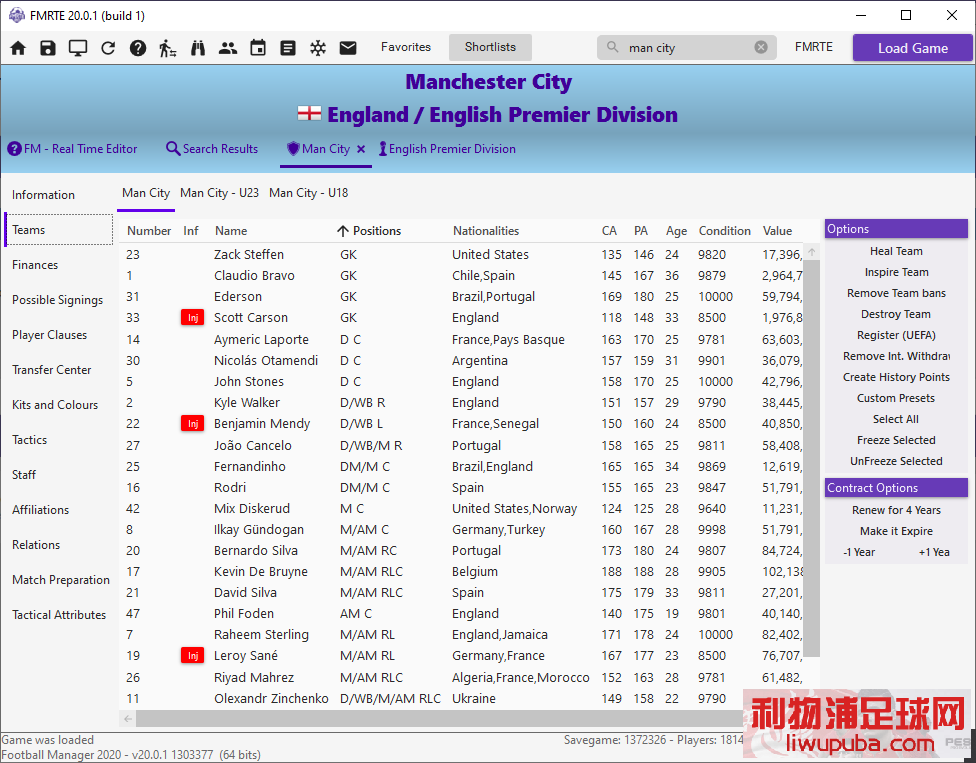Open Custom Presets option
The height and width of the screenshot is (763, 976).
click(896, 398)
